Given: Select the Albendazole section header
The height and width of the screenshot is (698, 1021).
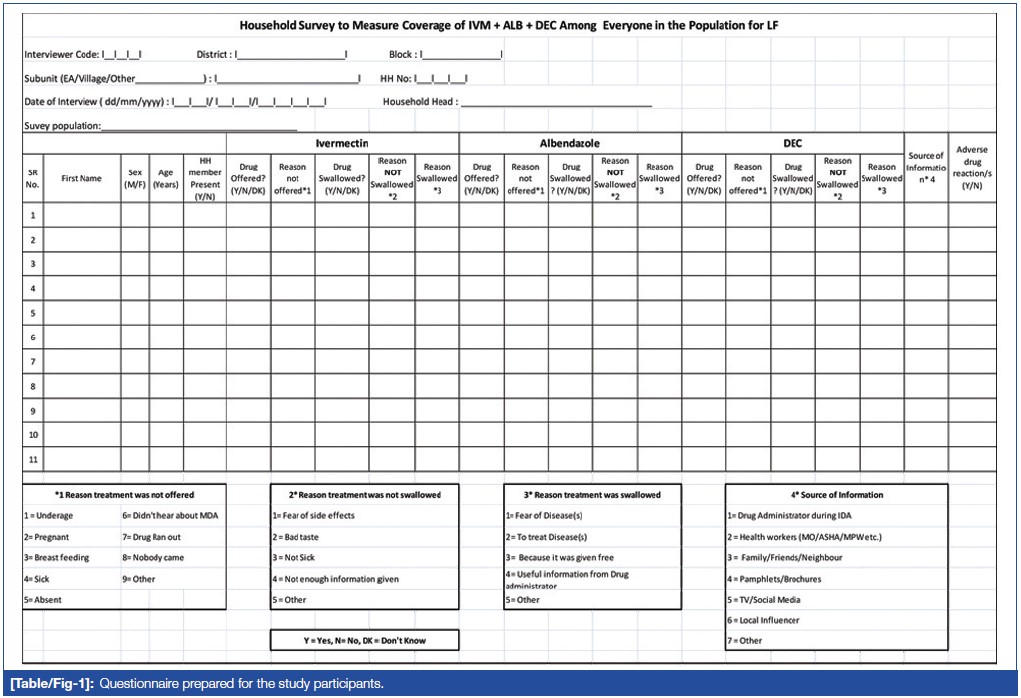Looking at the screenshot, I should click(570, 144).
